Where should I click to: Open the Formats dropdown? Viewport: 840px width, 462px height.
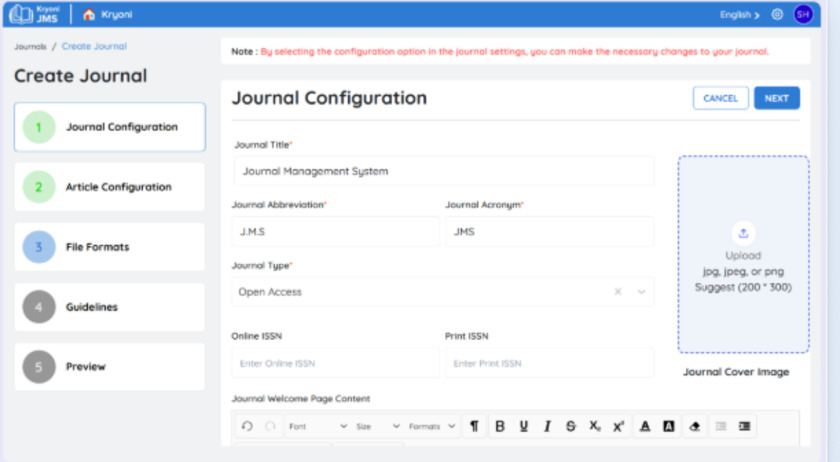[x=432, y=426]
